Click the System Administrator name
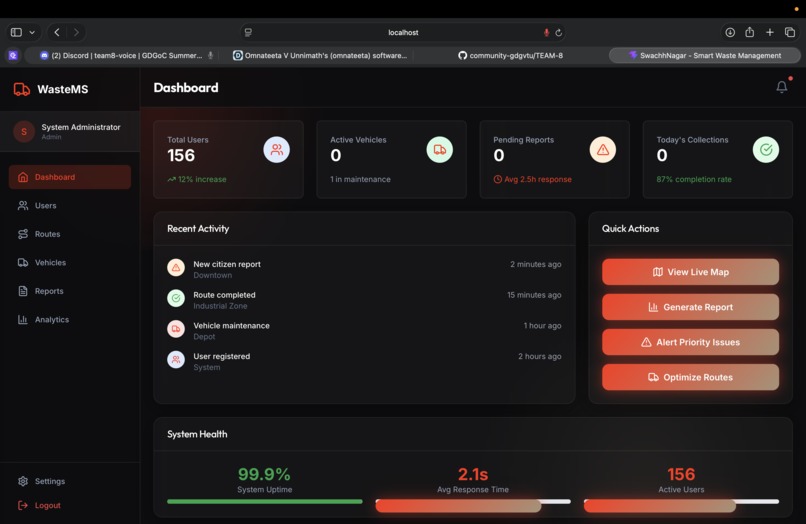 pos(81,127)
